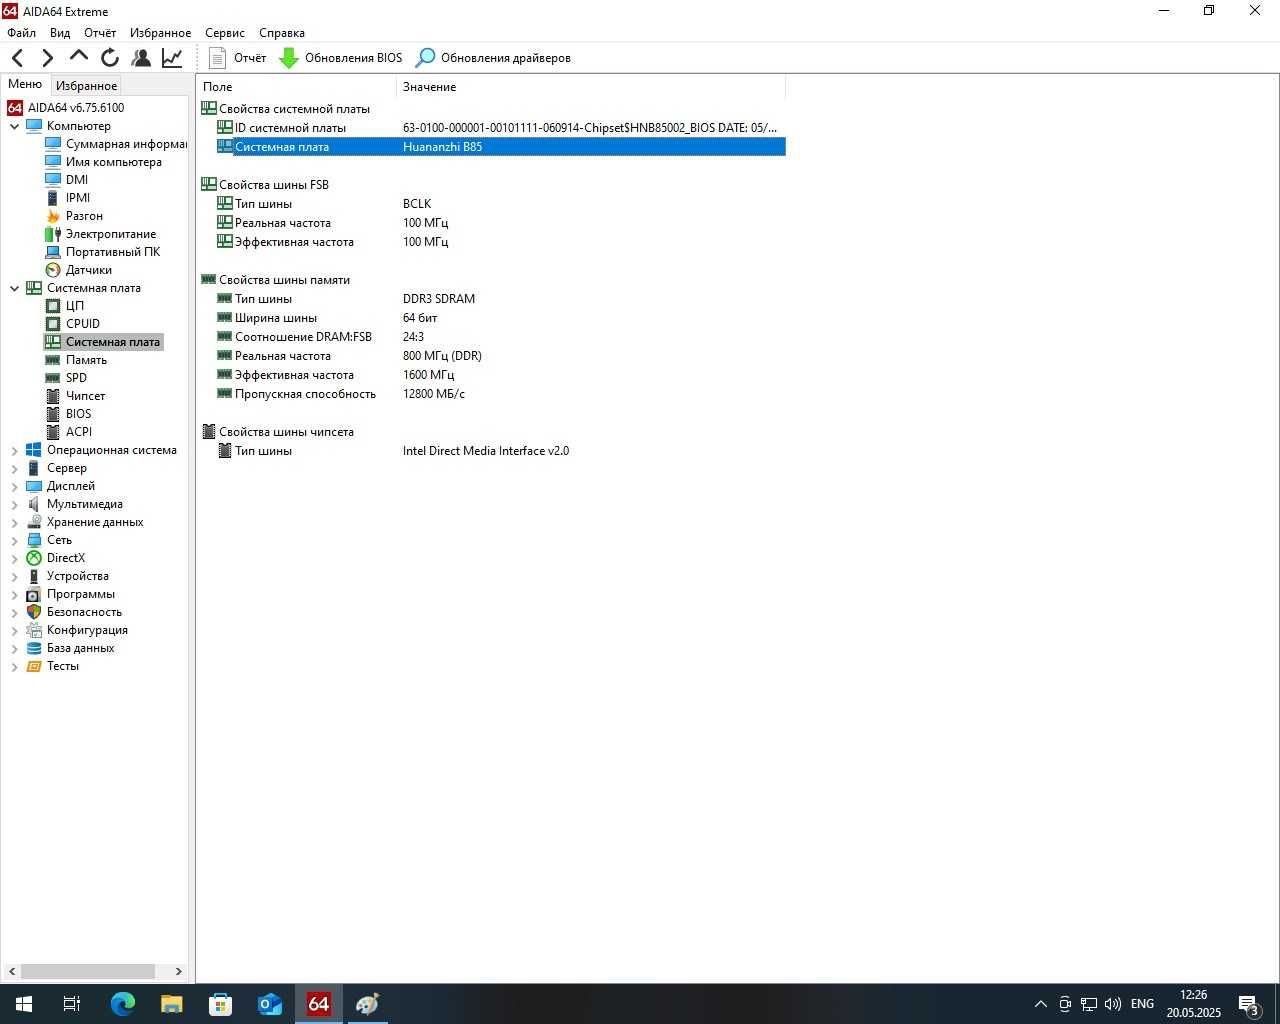Expand the Операционная система node
Screen dimensions: 1280x1024
[14, 451]
